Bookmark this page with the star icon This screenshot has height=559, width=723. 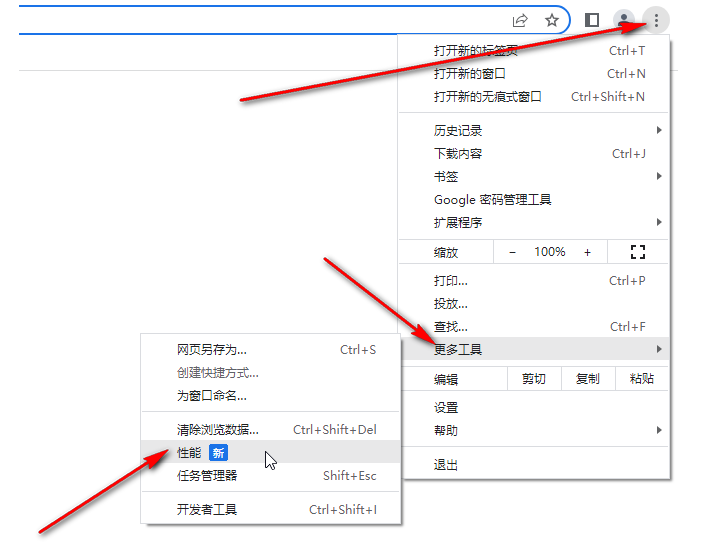pos(551,20)
